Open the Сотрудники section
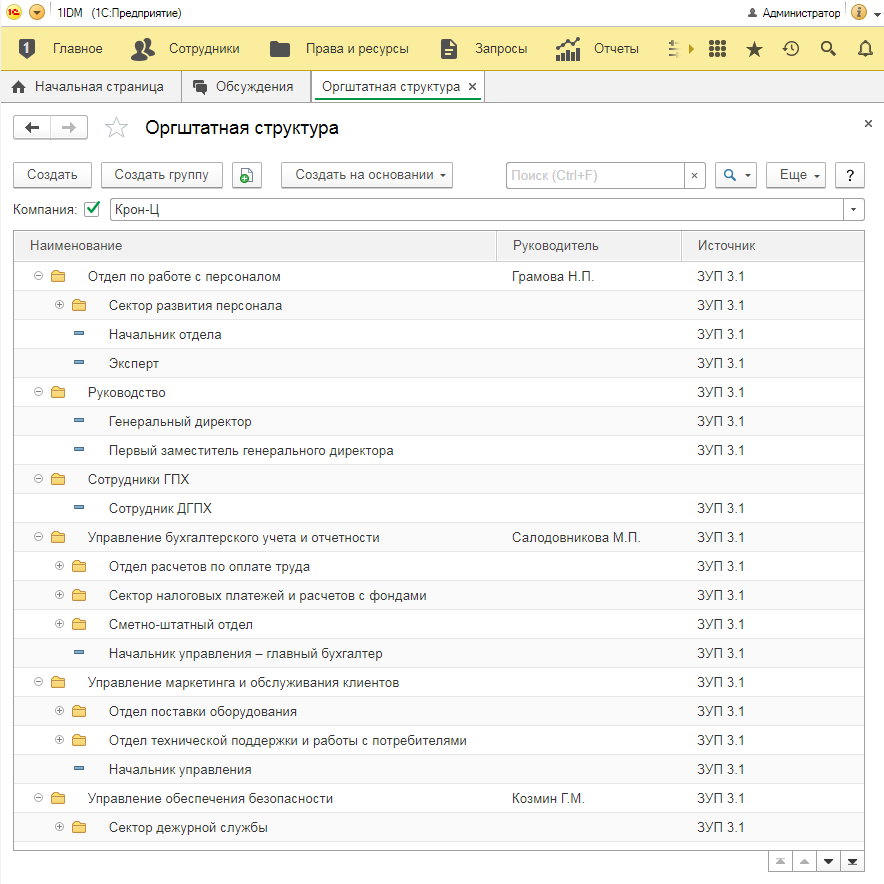The height and width of the screenshot is (884, 884). point(185,48)
